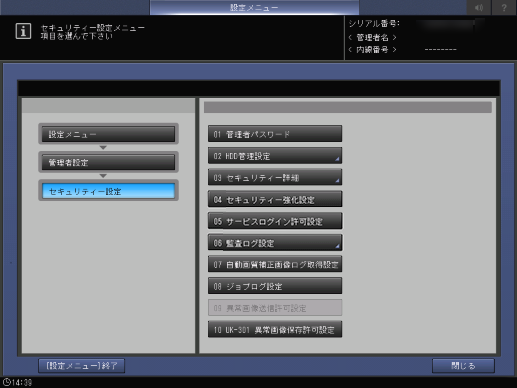Open 10 UK-301 異常画像保存許可設定
The width and height of the screenshot is (517, 388).
[275, 330]
